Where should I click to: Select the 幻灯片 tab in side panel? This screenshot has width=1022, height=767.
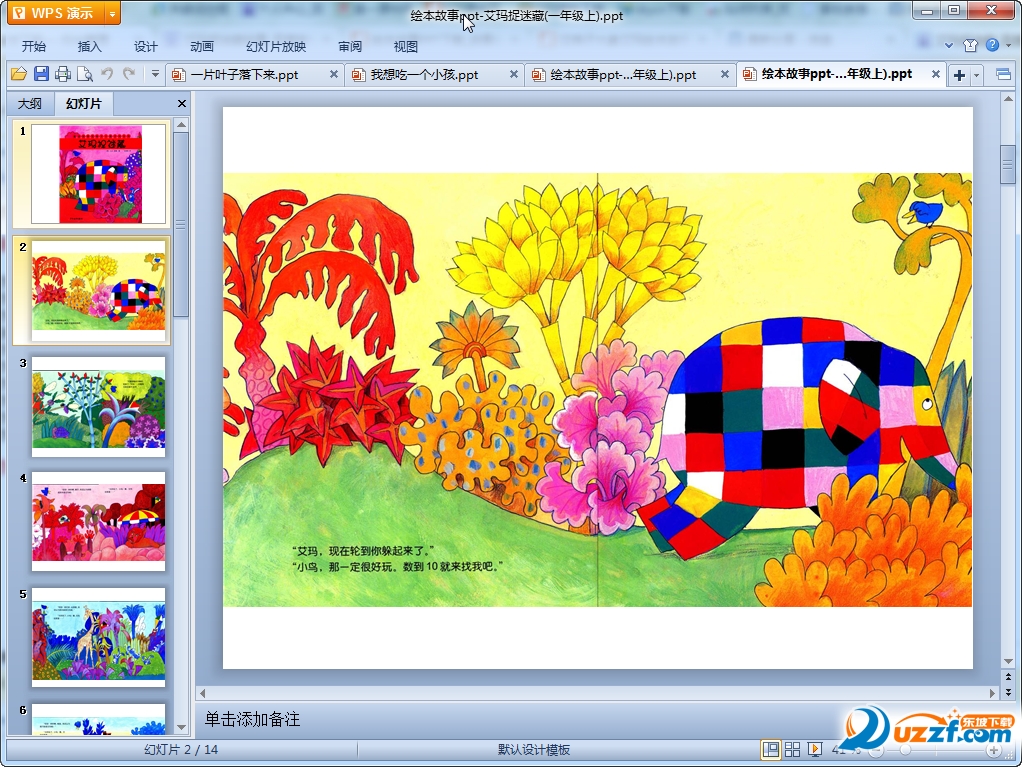click(x=84, y=104)
